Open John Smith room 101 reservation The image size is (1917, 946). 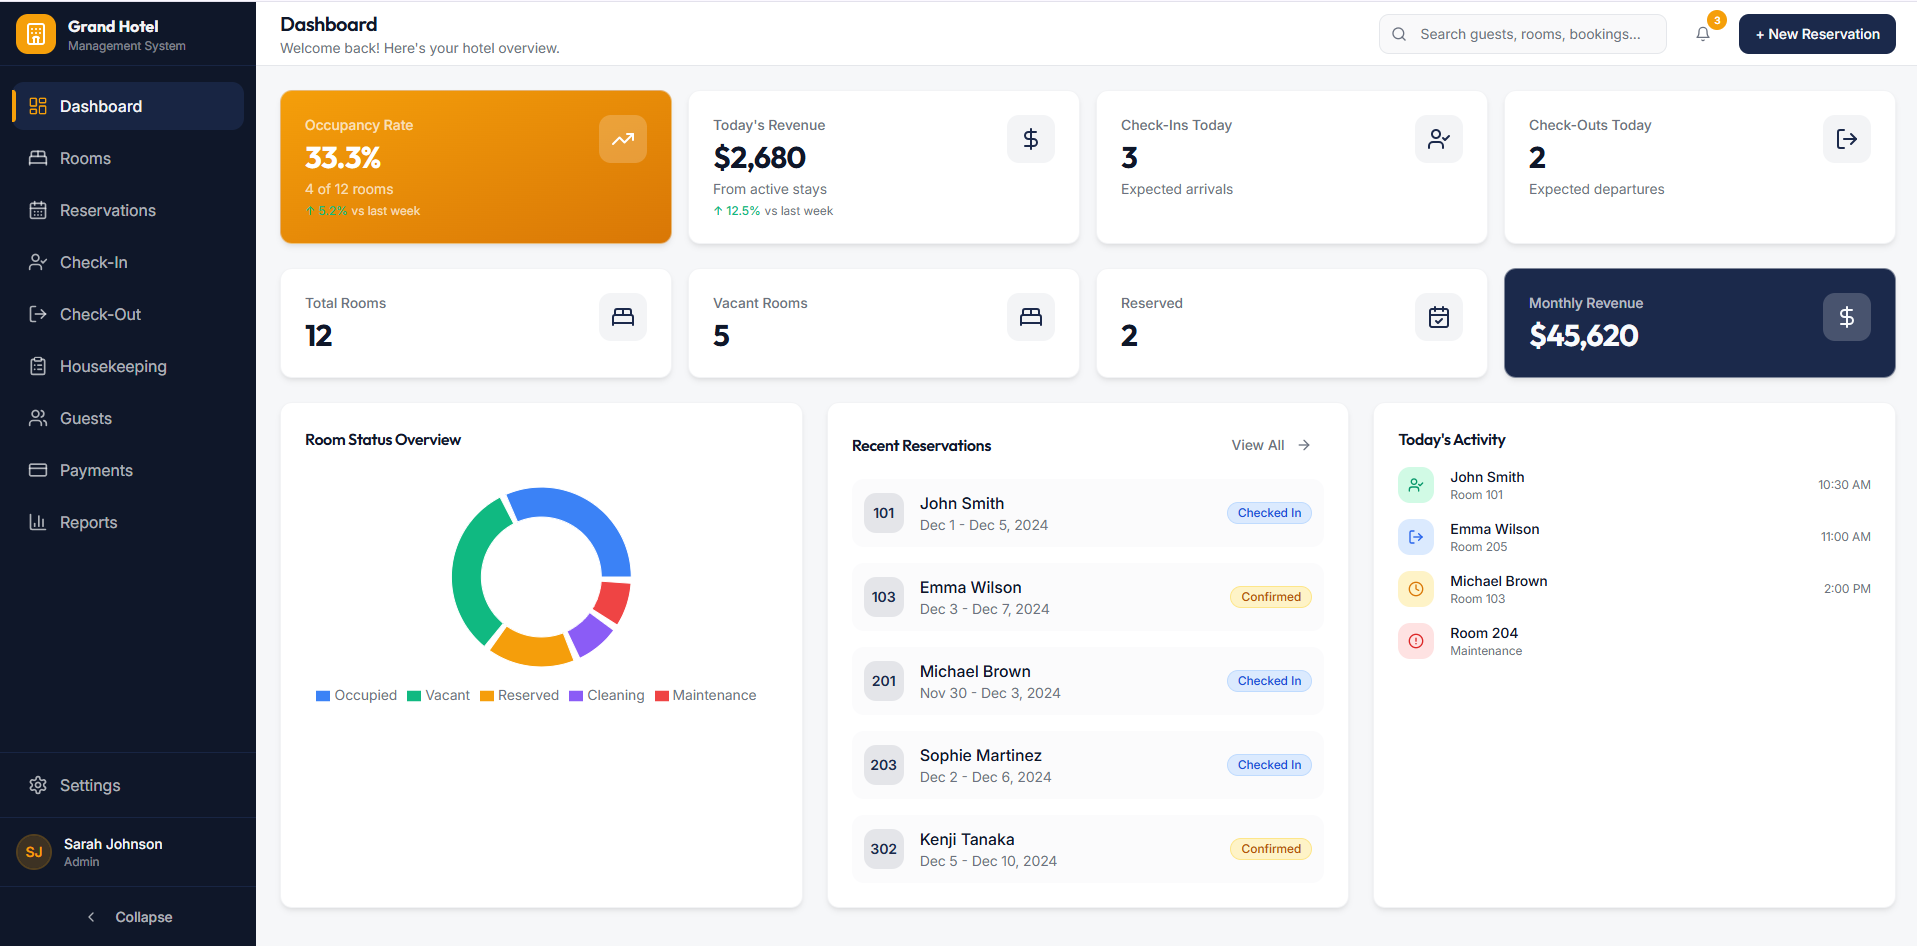[1088, 513]
